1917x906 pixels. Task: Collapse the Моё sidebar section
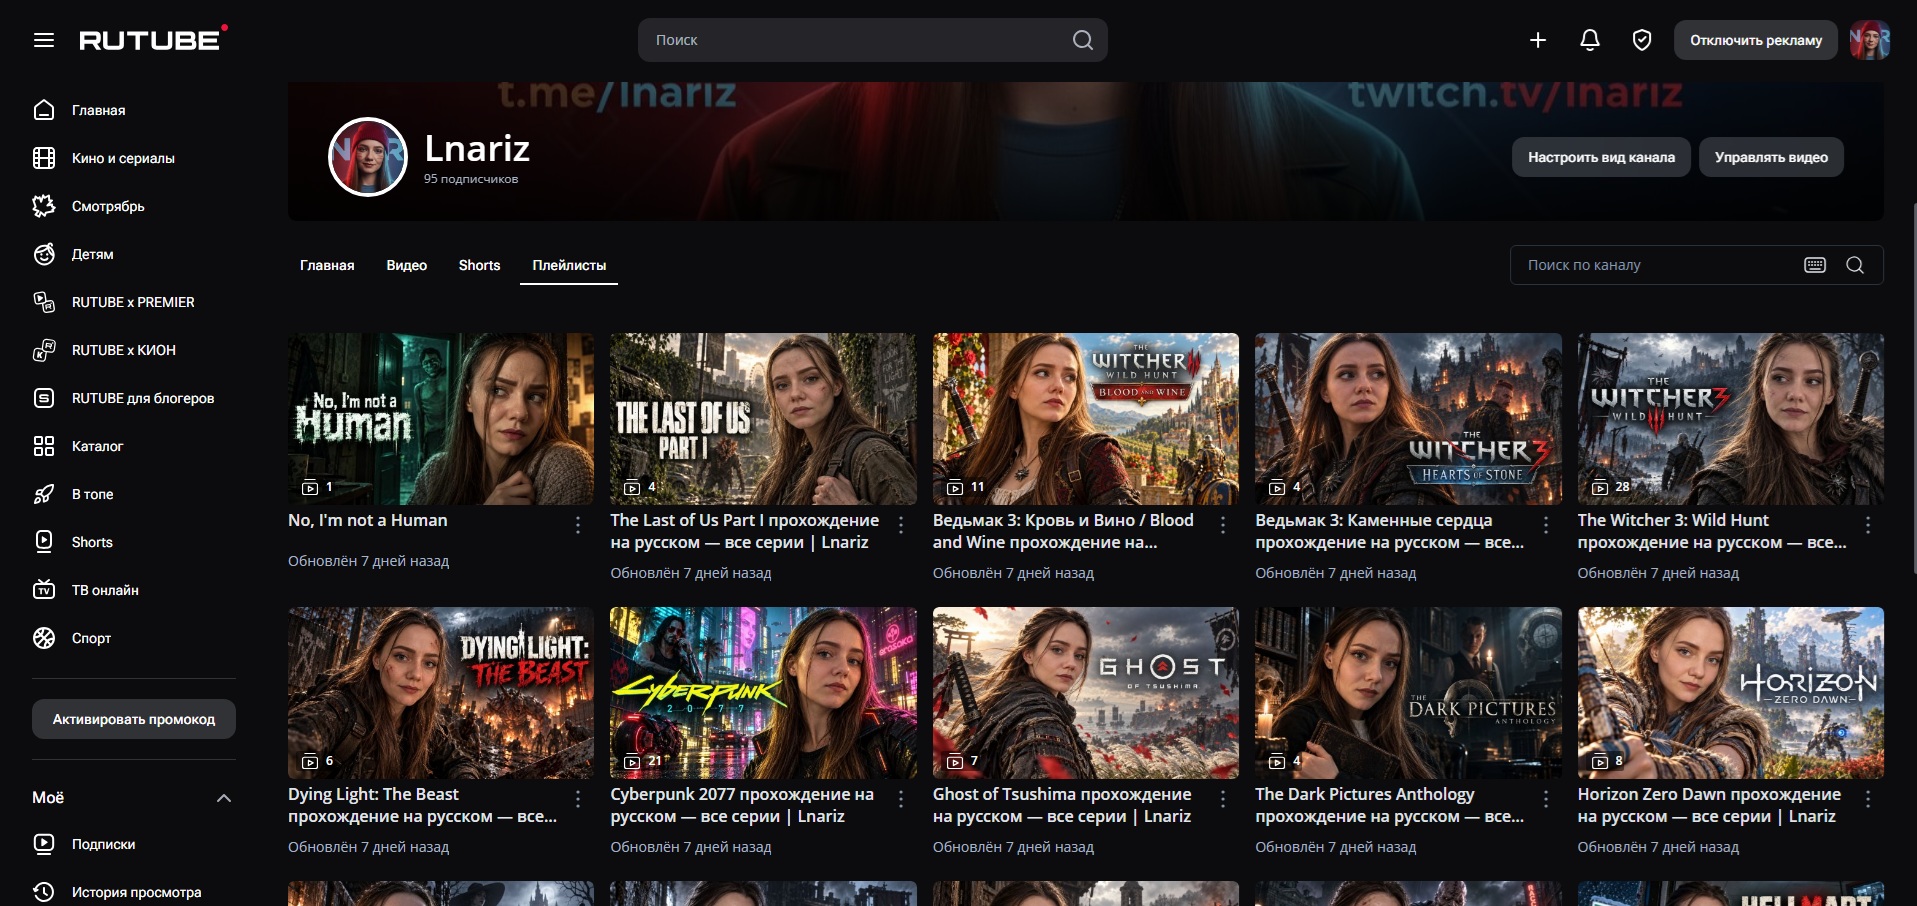pos(224,798)
